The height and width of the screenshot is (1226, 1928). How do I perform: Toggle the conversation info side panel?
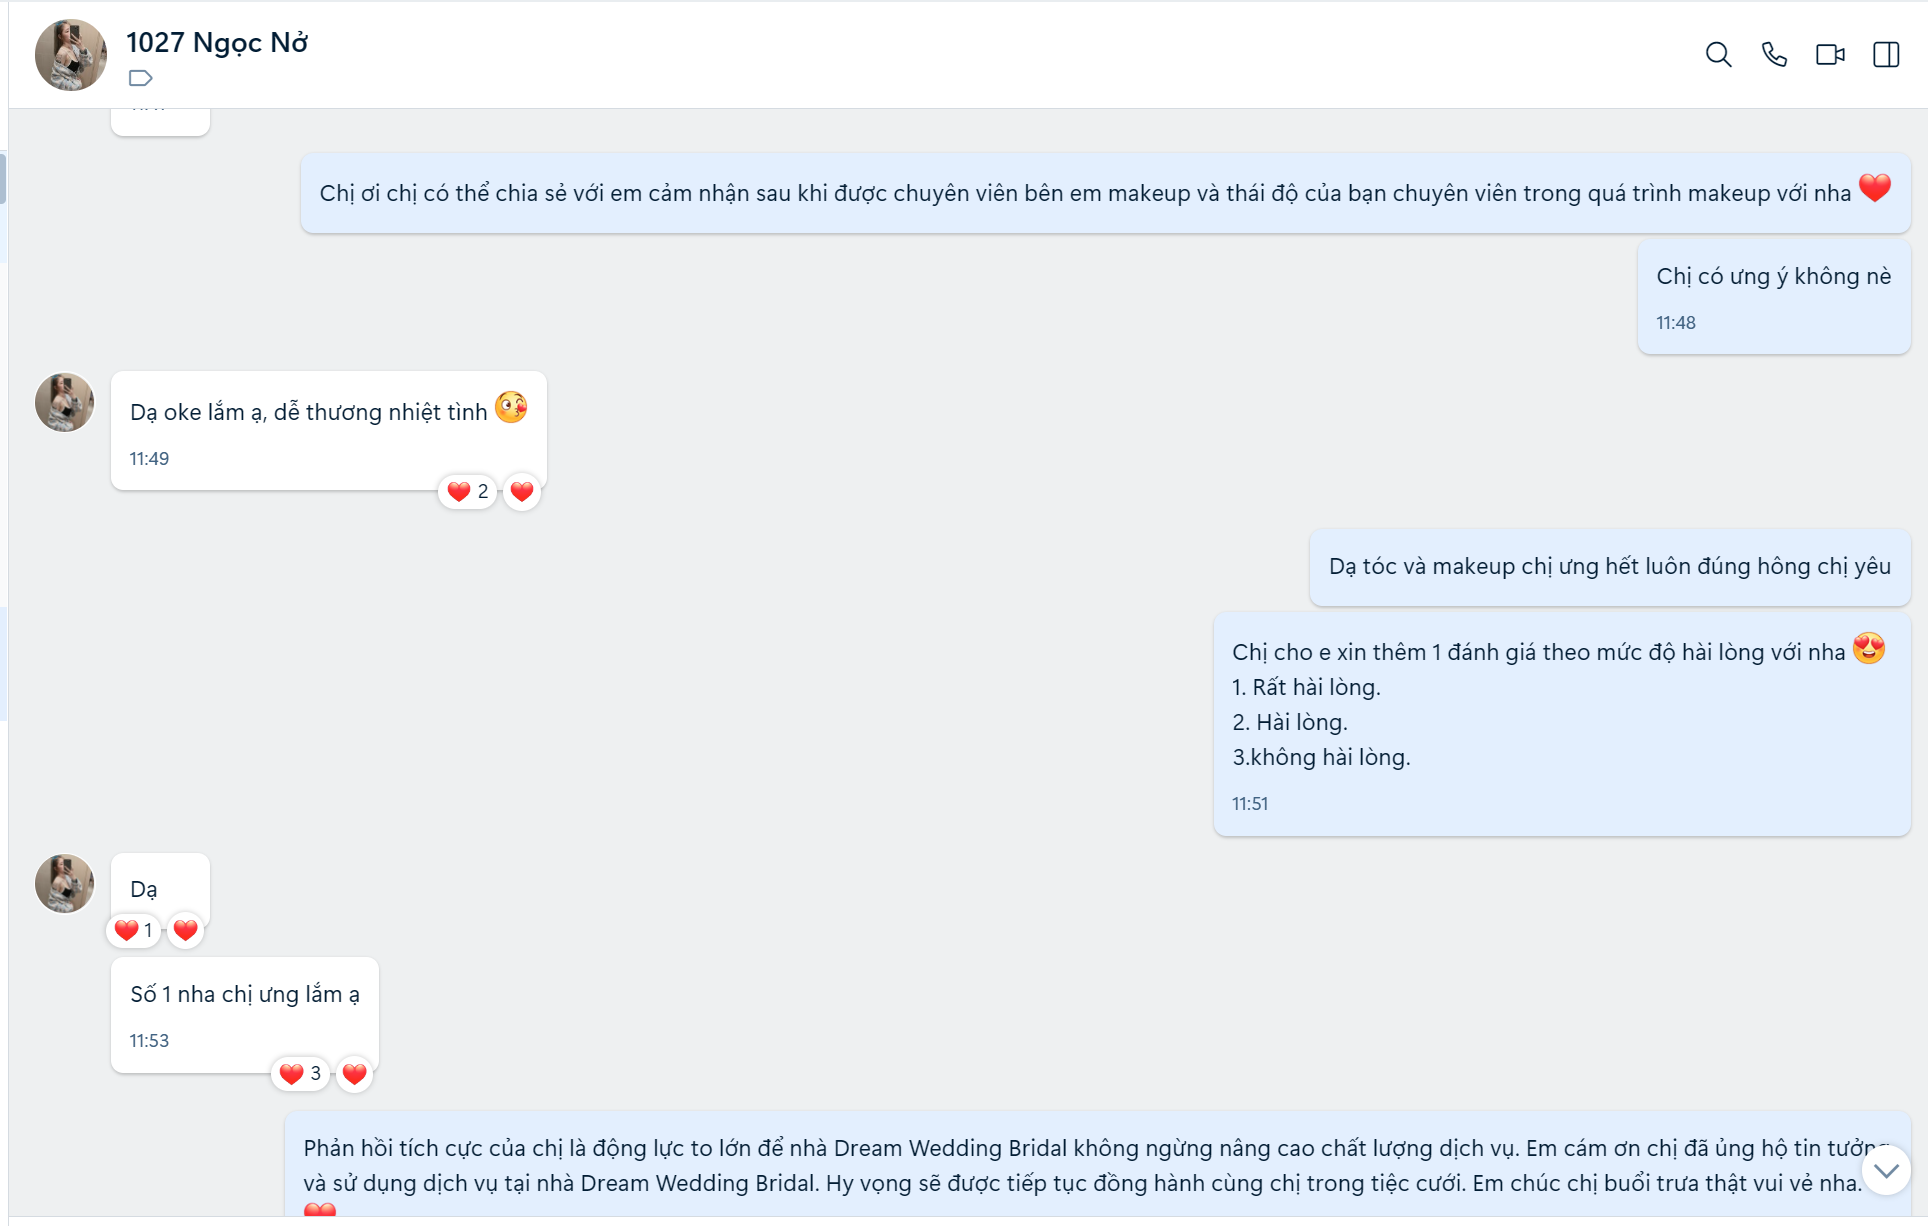1886,54
